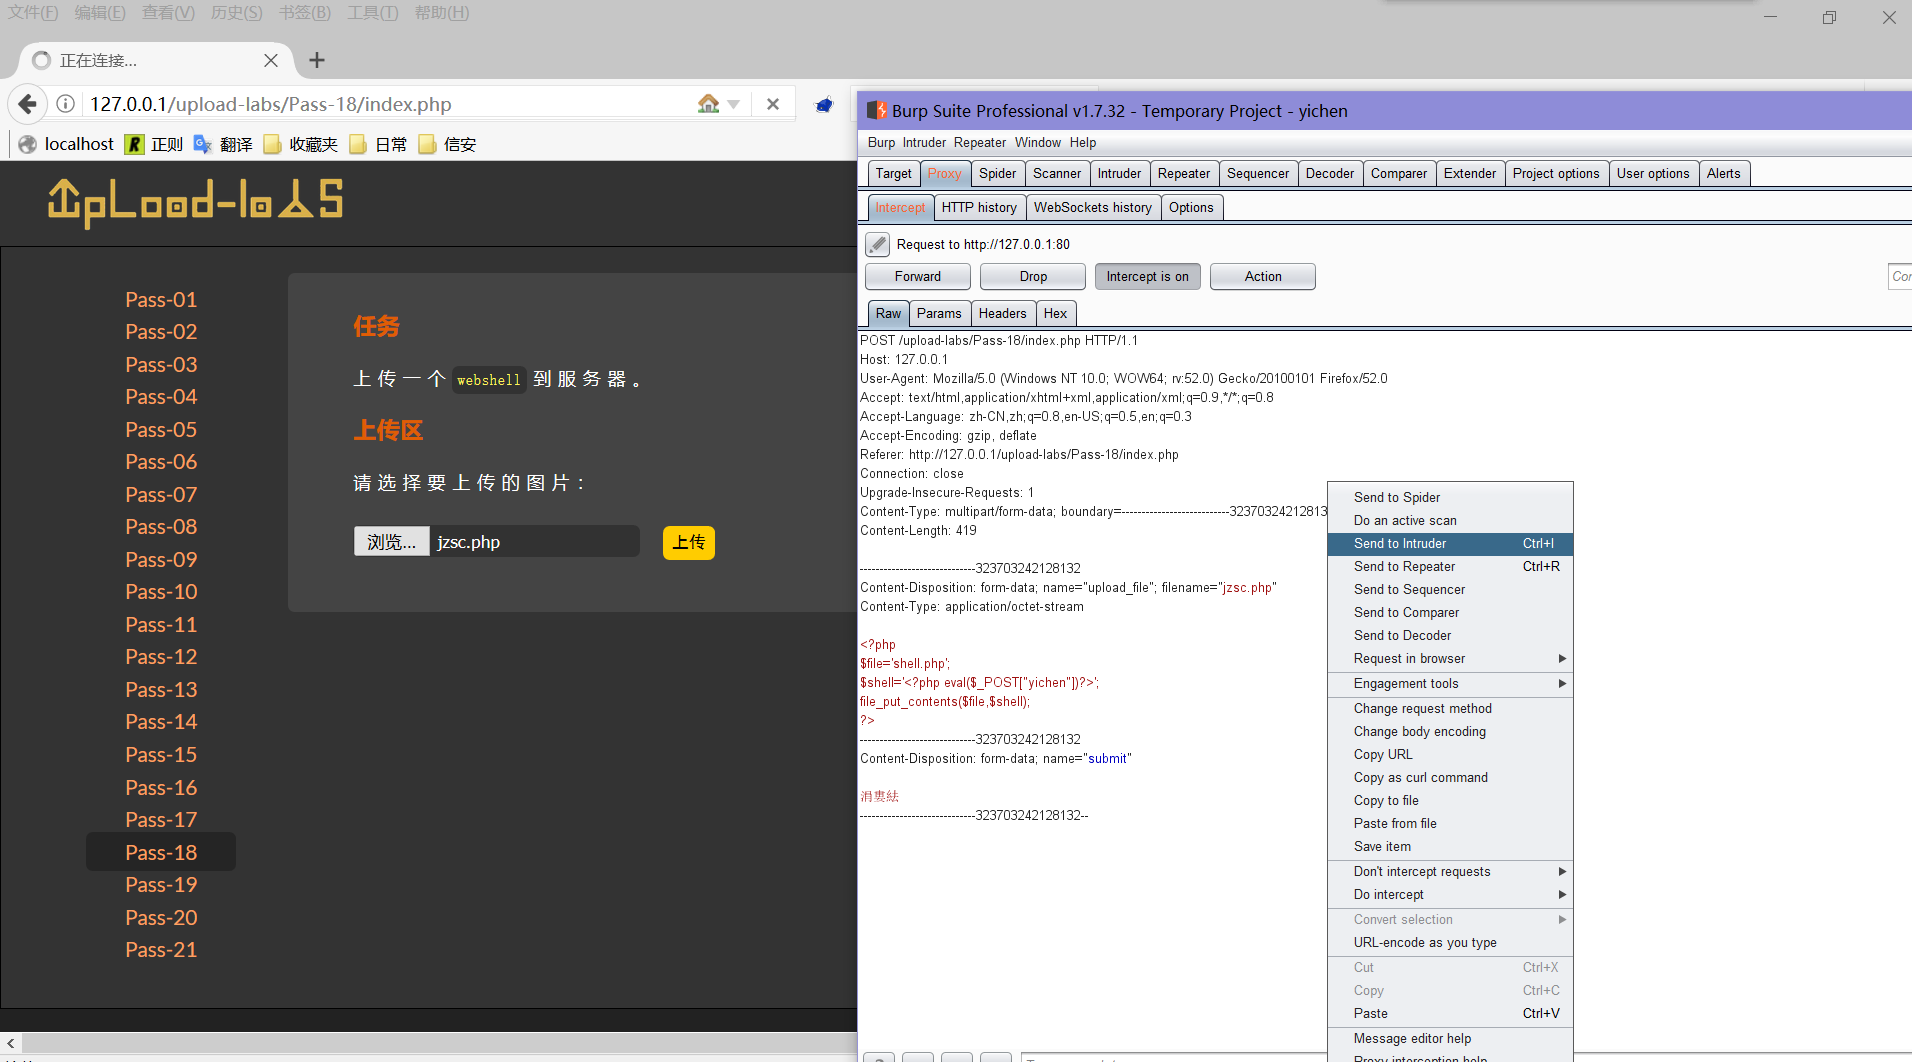
Task: Choose Copy as curl command
Action: pos(1450,778)
